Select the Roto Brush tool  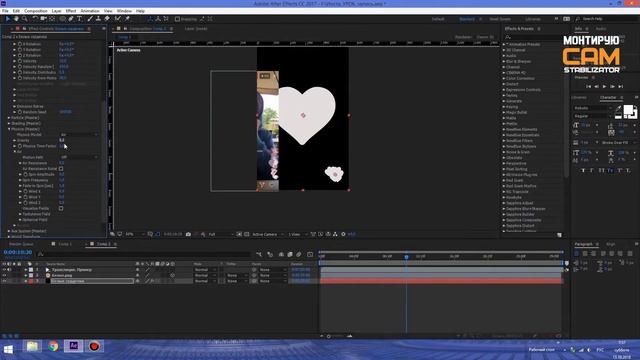pyautogui.click(x=118, y=19)
